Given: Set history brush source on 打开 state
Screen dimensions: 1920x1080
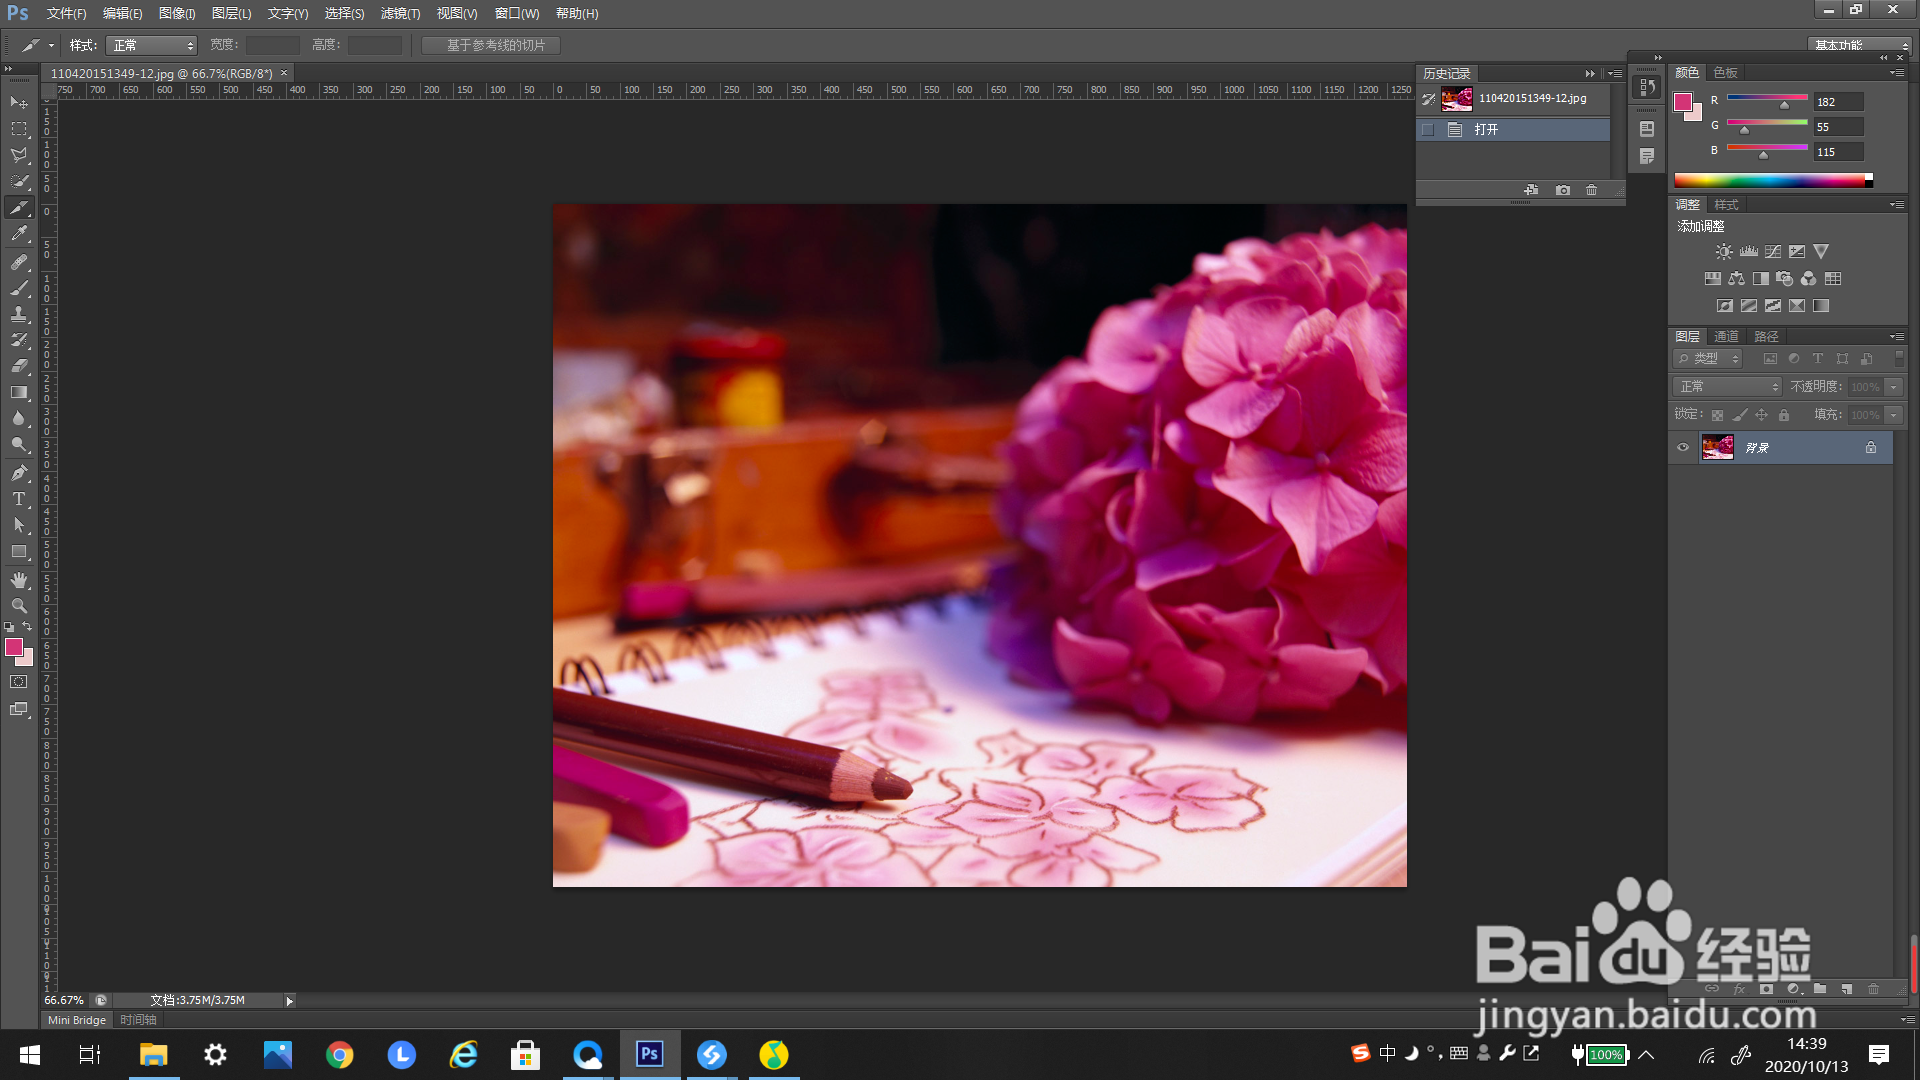Looking at the screenshot, I should tap(1428, 130).
